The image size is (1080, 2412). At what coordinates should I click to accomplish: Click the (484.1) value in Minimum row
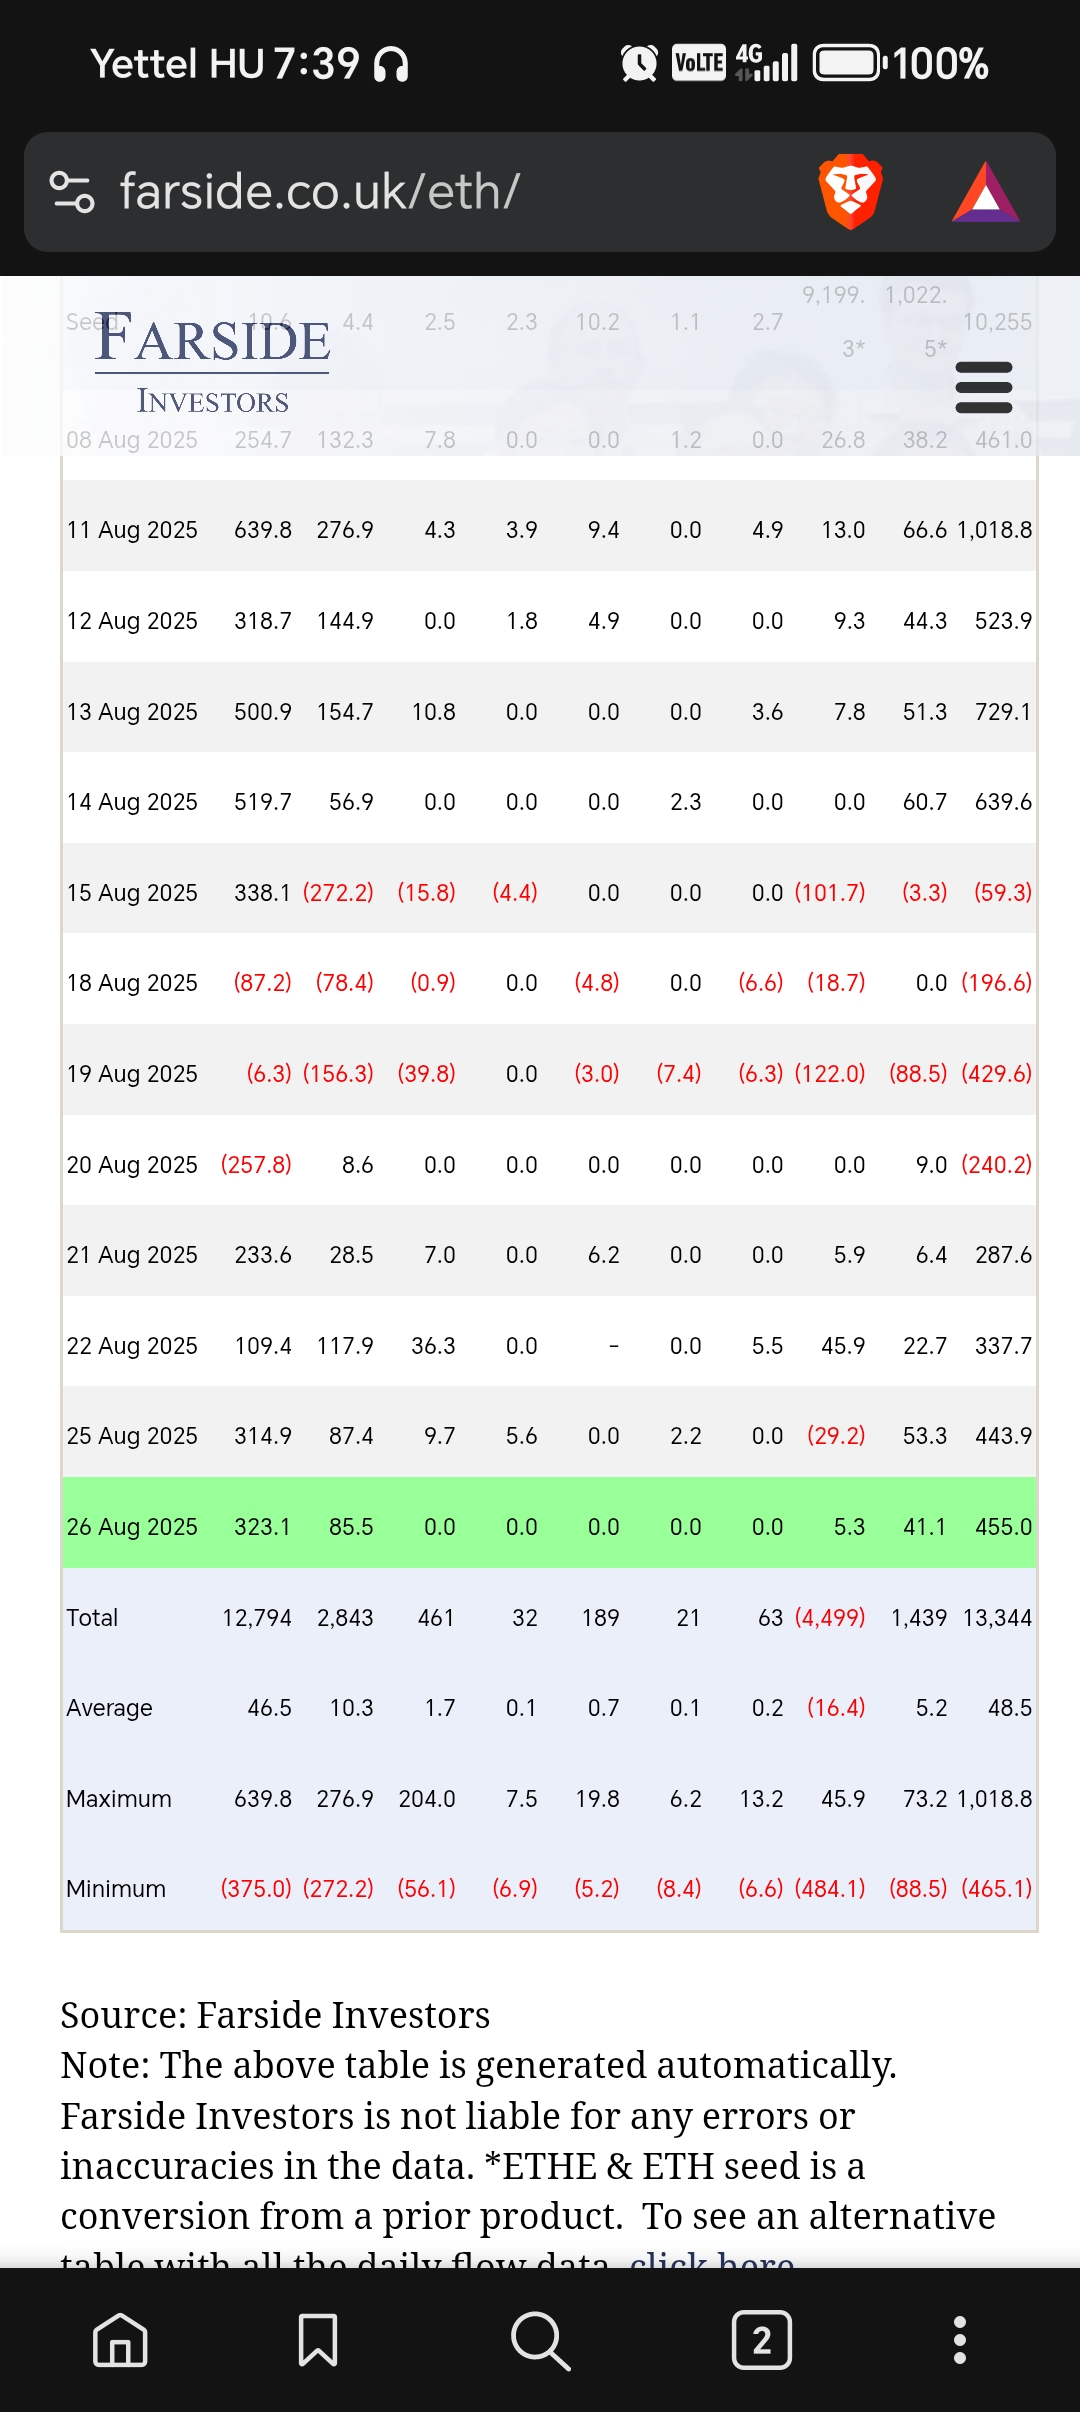click(x=830, y=1889)
